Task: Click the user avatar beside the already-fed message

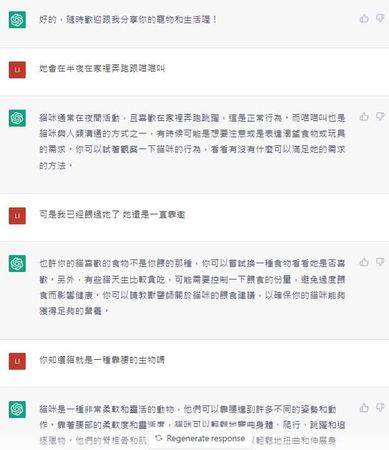Action: [x=17, y=215]
